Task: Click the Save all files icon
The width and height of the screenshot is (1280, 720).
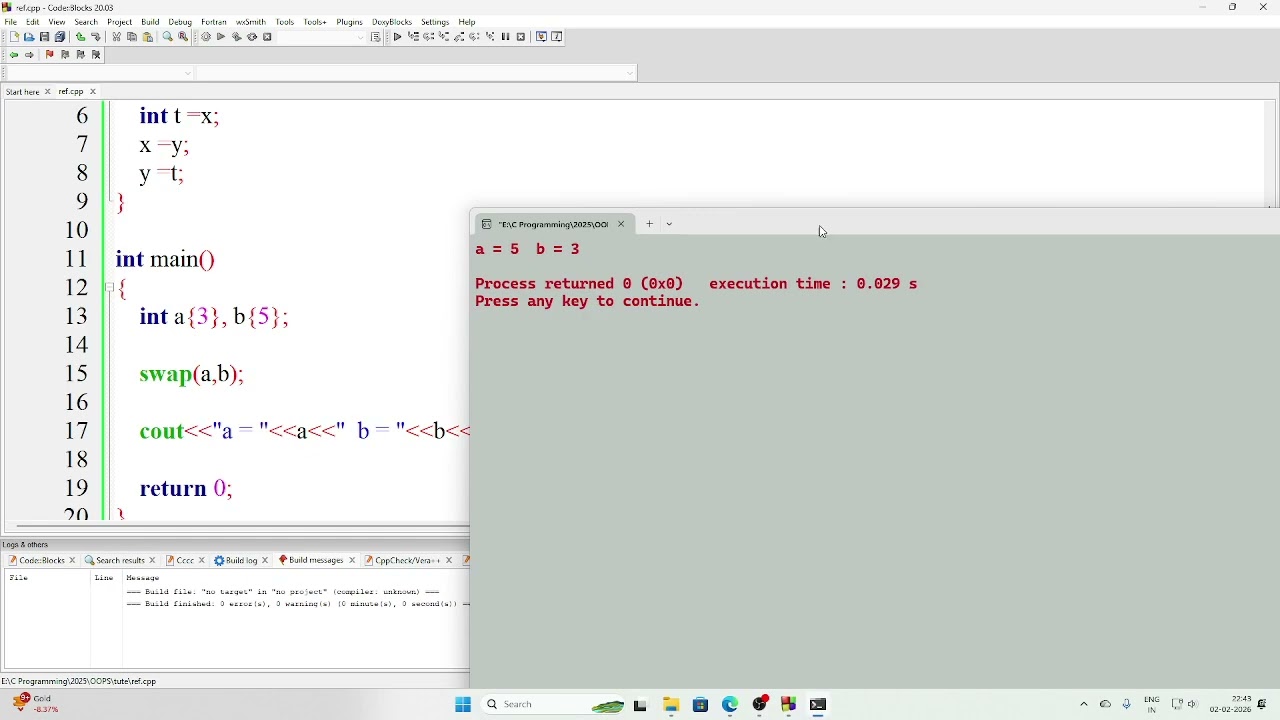Action: [x=60, y=37]
